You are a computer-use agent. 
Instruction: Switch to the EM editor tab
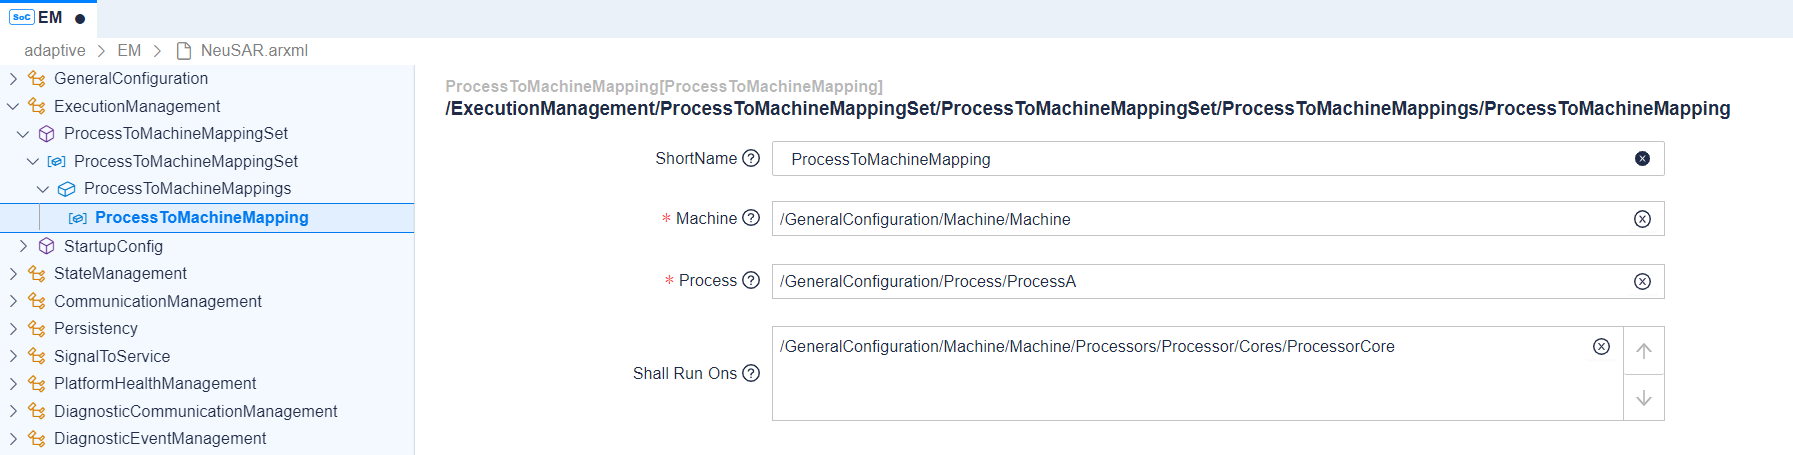tap(48, 18)
